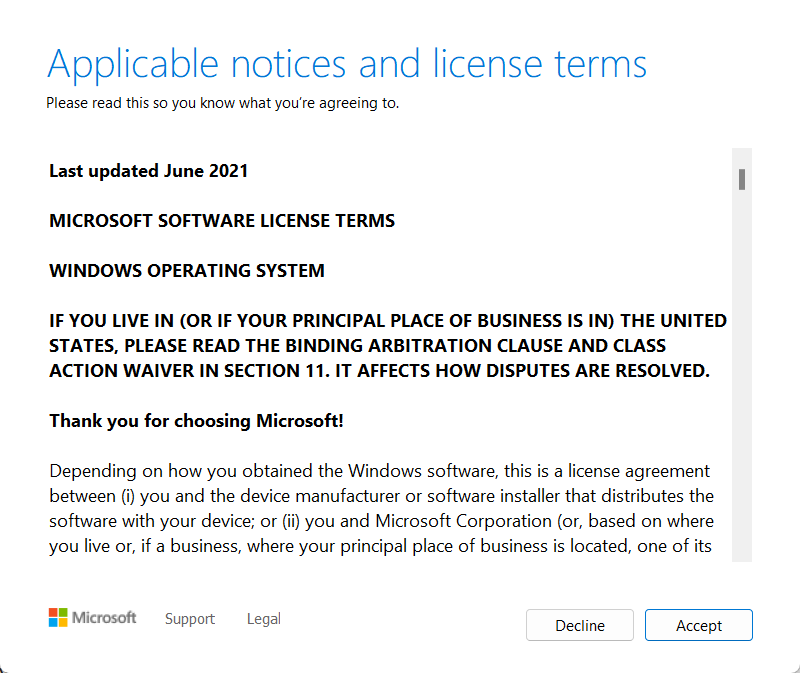Open the Support link
The height and width of the screenshot is (673, 800).
pos(190,618)
